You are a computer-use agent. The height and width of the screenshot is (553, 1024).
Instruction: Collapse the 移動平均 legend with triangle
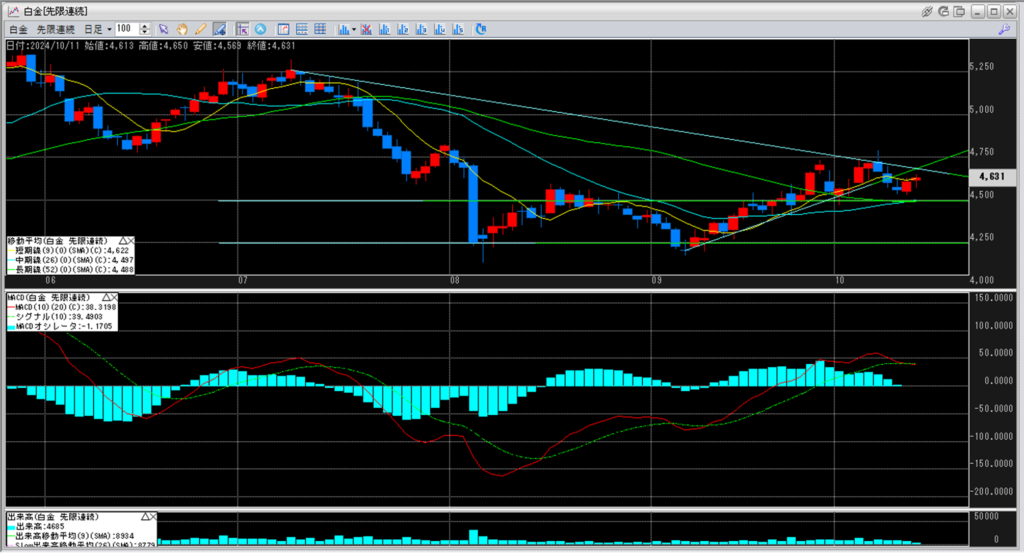pos(122,241)
